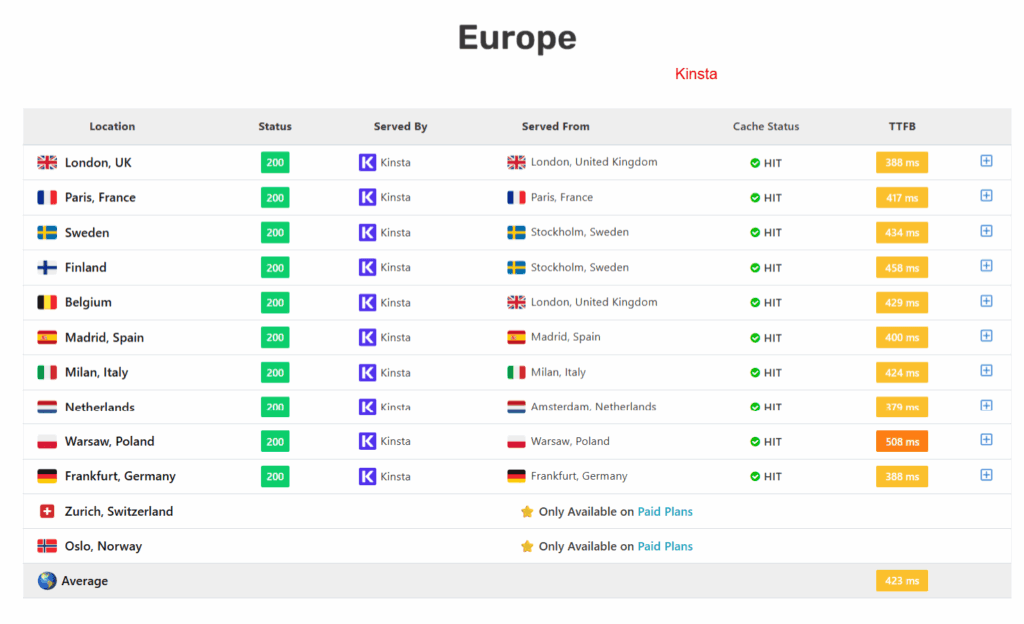
Task: Expand the Belgium row details
Action: tap(987, 300)
